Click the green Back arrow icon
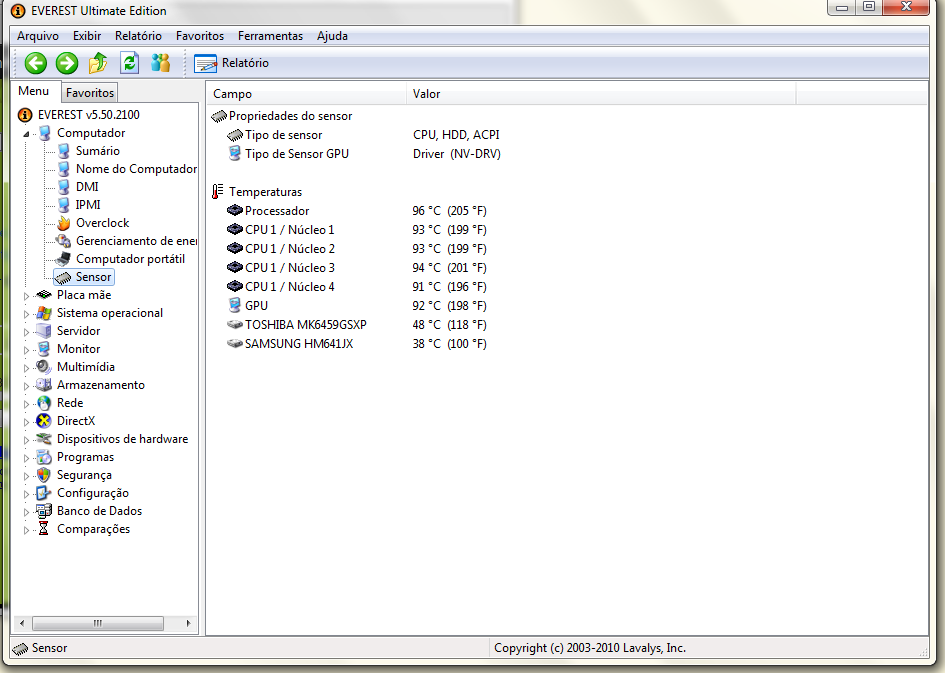Viewport: 945px width, 673px height. click(36, 64)
